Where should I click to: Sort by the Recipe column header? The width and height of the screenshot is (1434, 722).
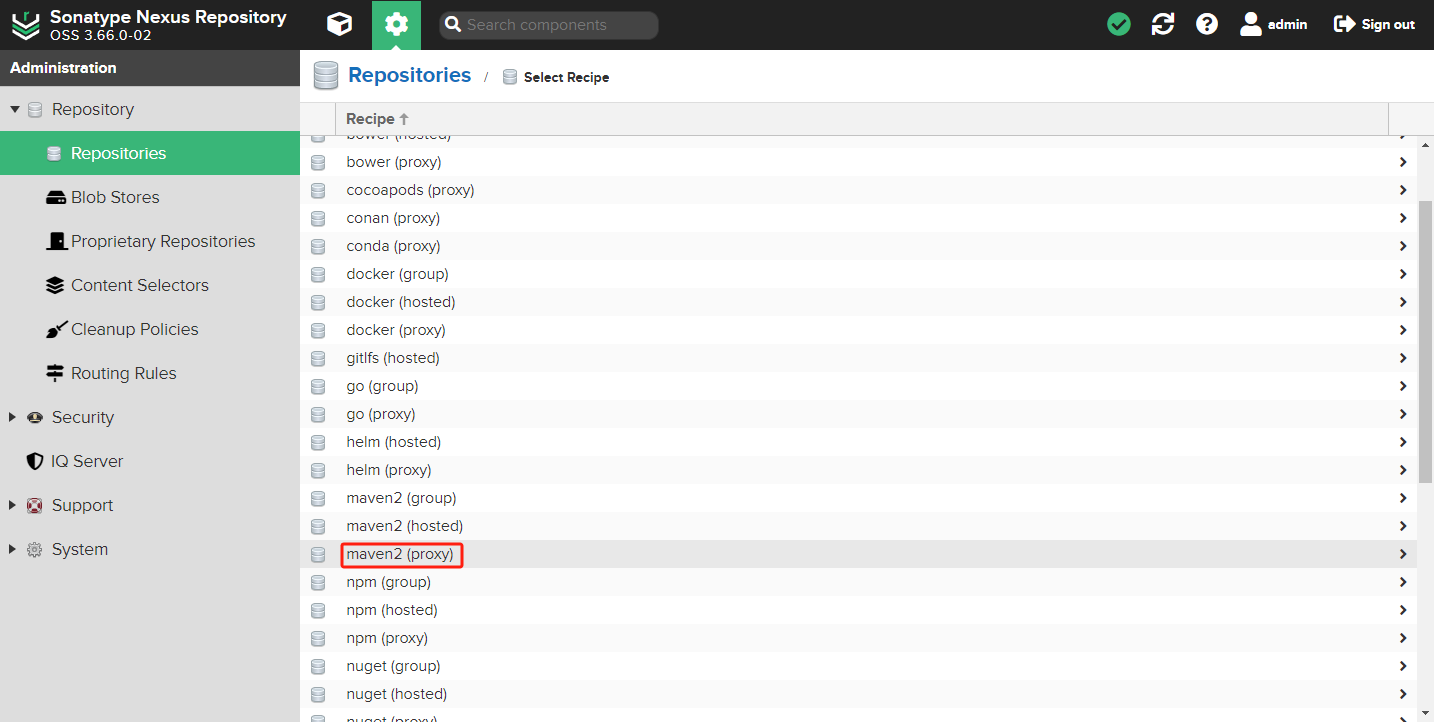click(x=862, y=118)
